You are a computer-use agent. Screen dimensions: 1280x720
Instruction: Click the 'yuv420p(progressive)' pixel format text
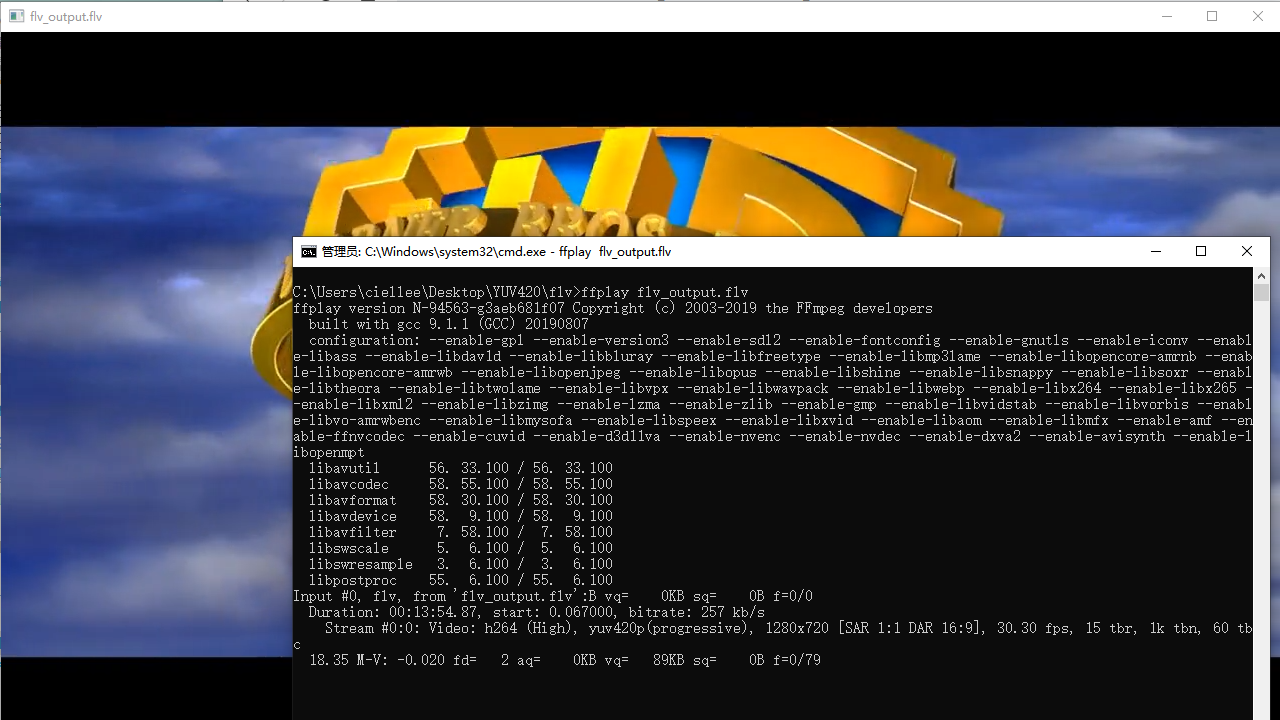pos(668,628)
